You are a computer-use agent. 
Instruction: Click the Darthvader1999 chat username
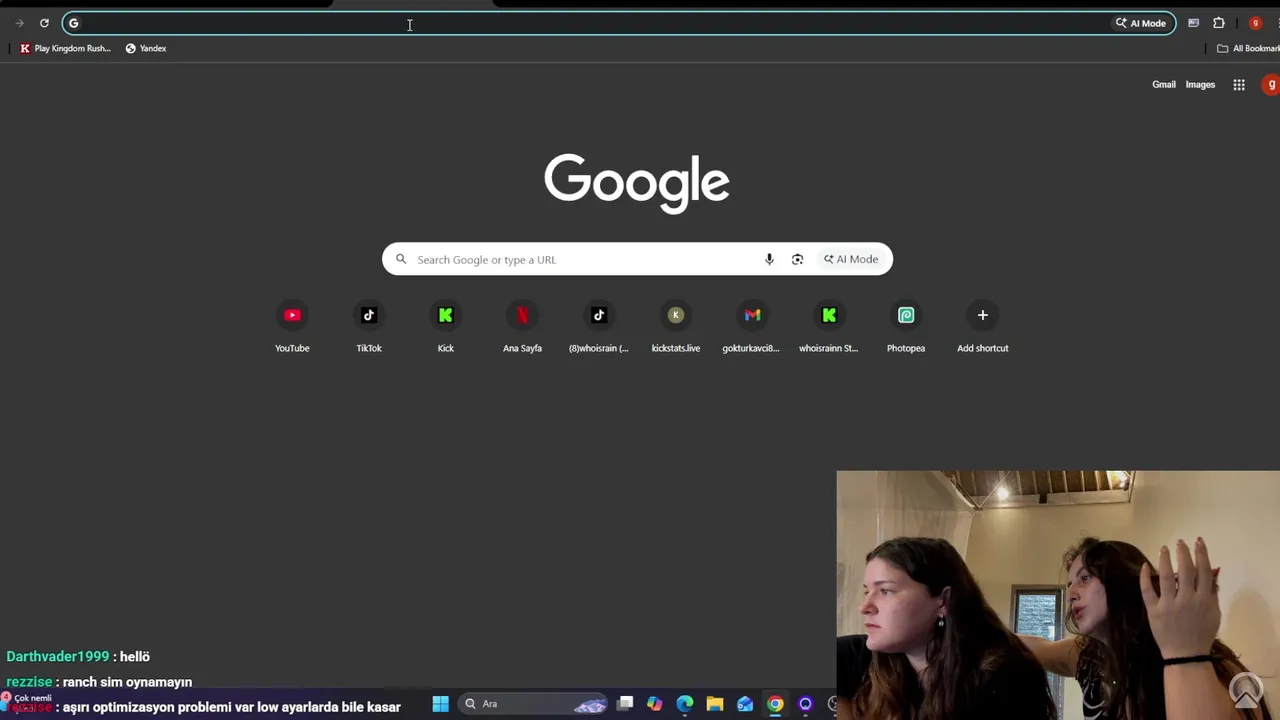pos(57,656)
